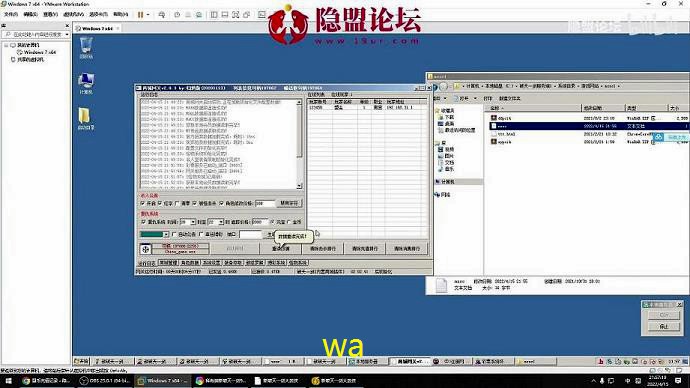Open the hour dropdown in the restart row
The image size is (690, 388).
188,222
